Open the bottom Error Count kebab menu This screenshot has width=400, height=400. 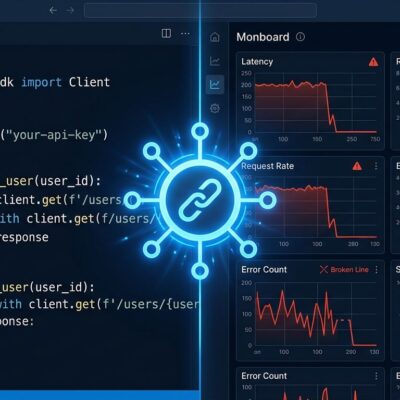[376, 376]
